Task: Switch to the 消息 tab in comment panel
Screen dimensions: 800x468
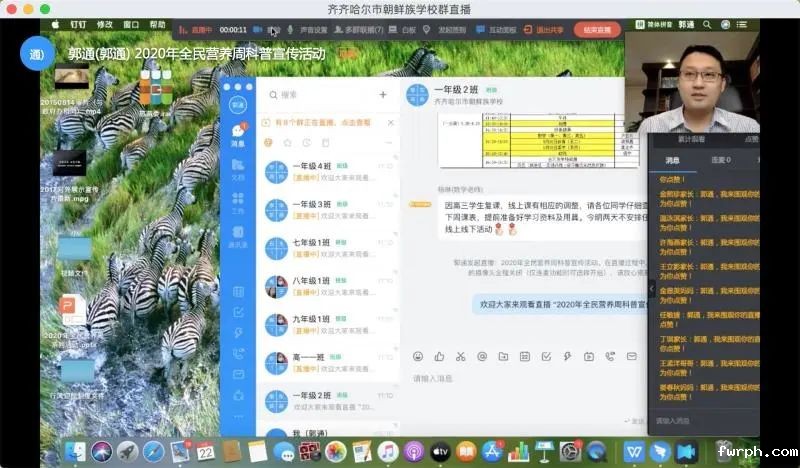Action: coord(673,159)
